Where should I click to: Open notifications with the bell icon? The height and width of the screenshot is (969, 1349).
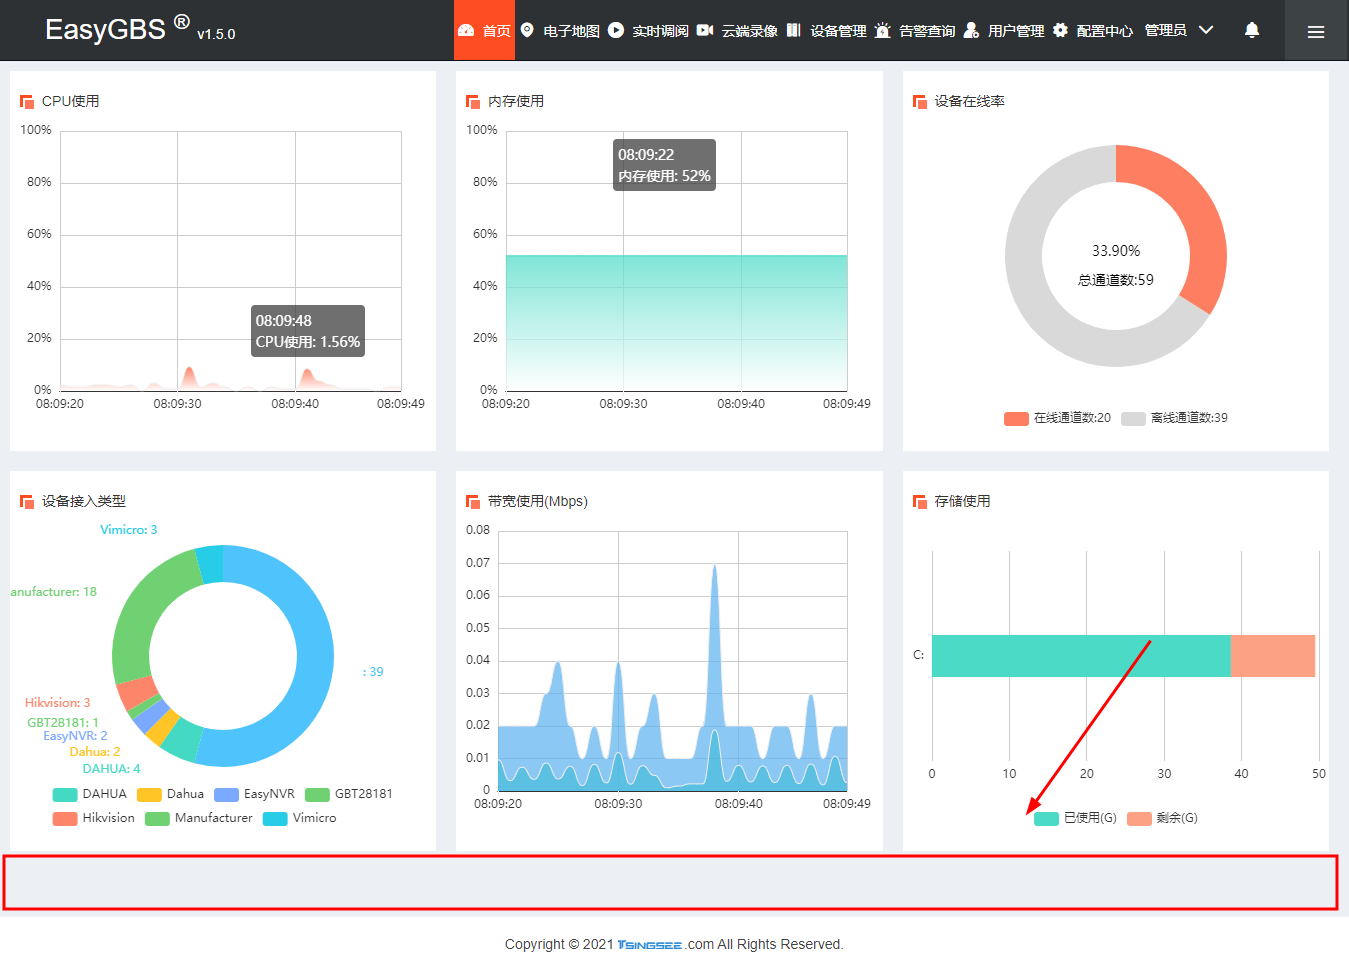pyautogui.click(x=1252, y=30)
